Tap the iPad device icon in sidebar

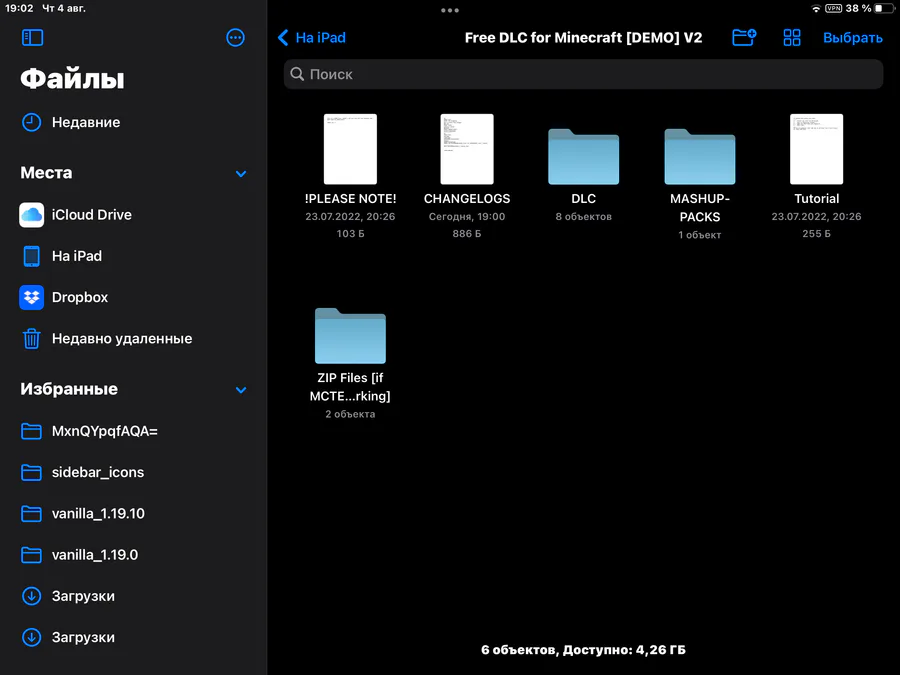[32, 256]
